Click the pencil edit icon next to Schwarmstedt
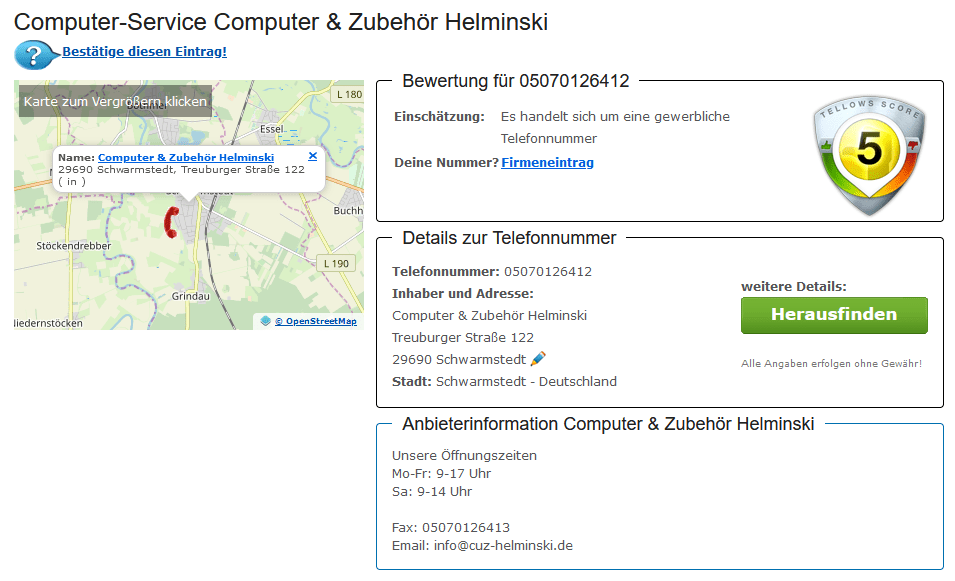 538,359
